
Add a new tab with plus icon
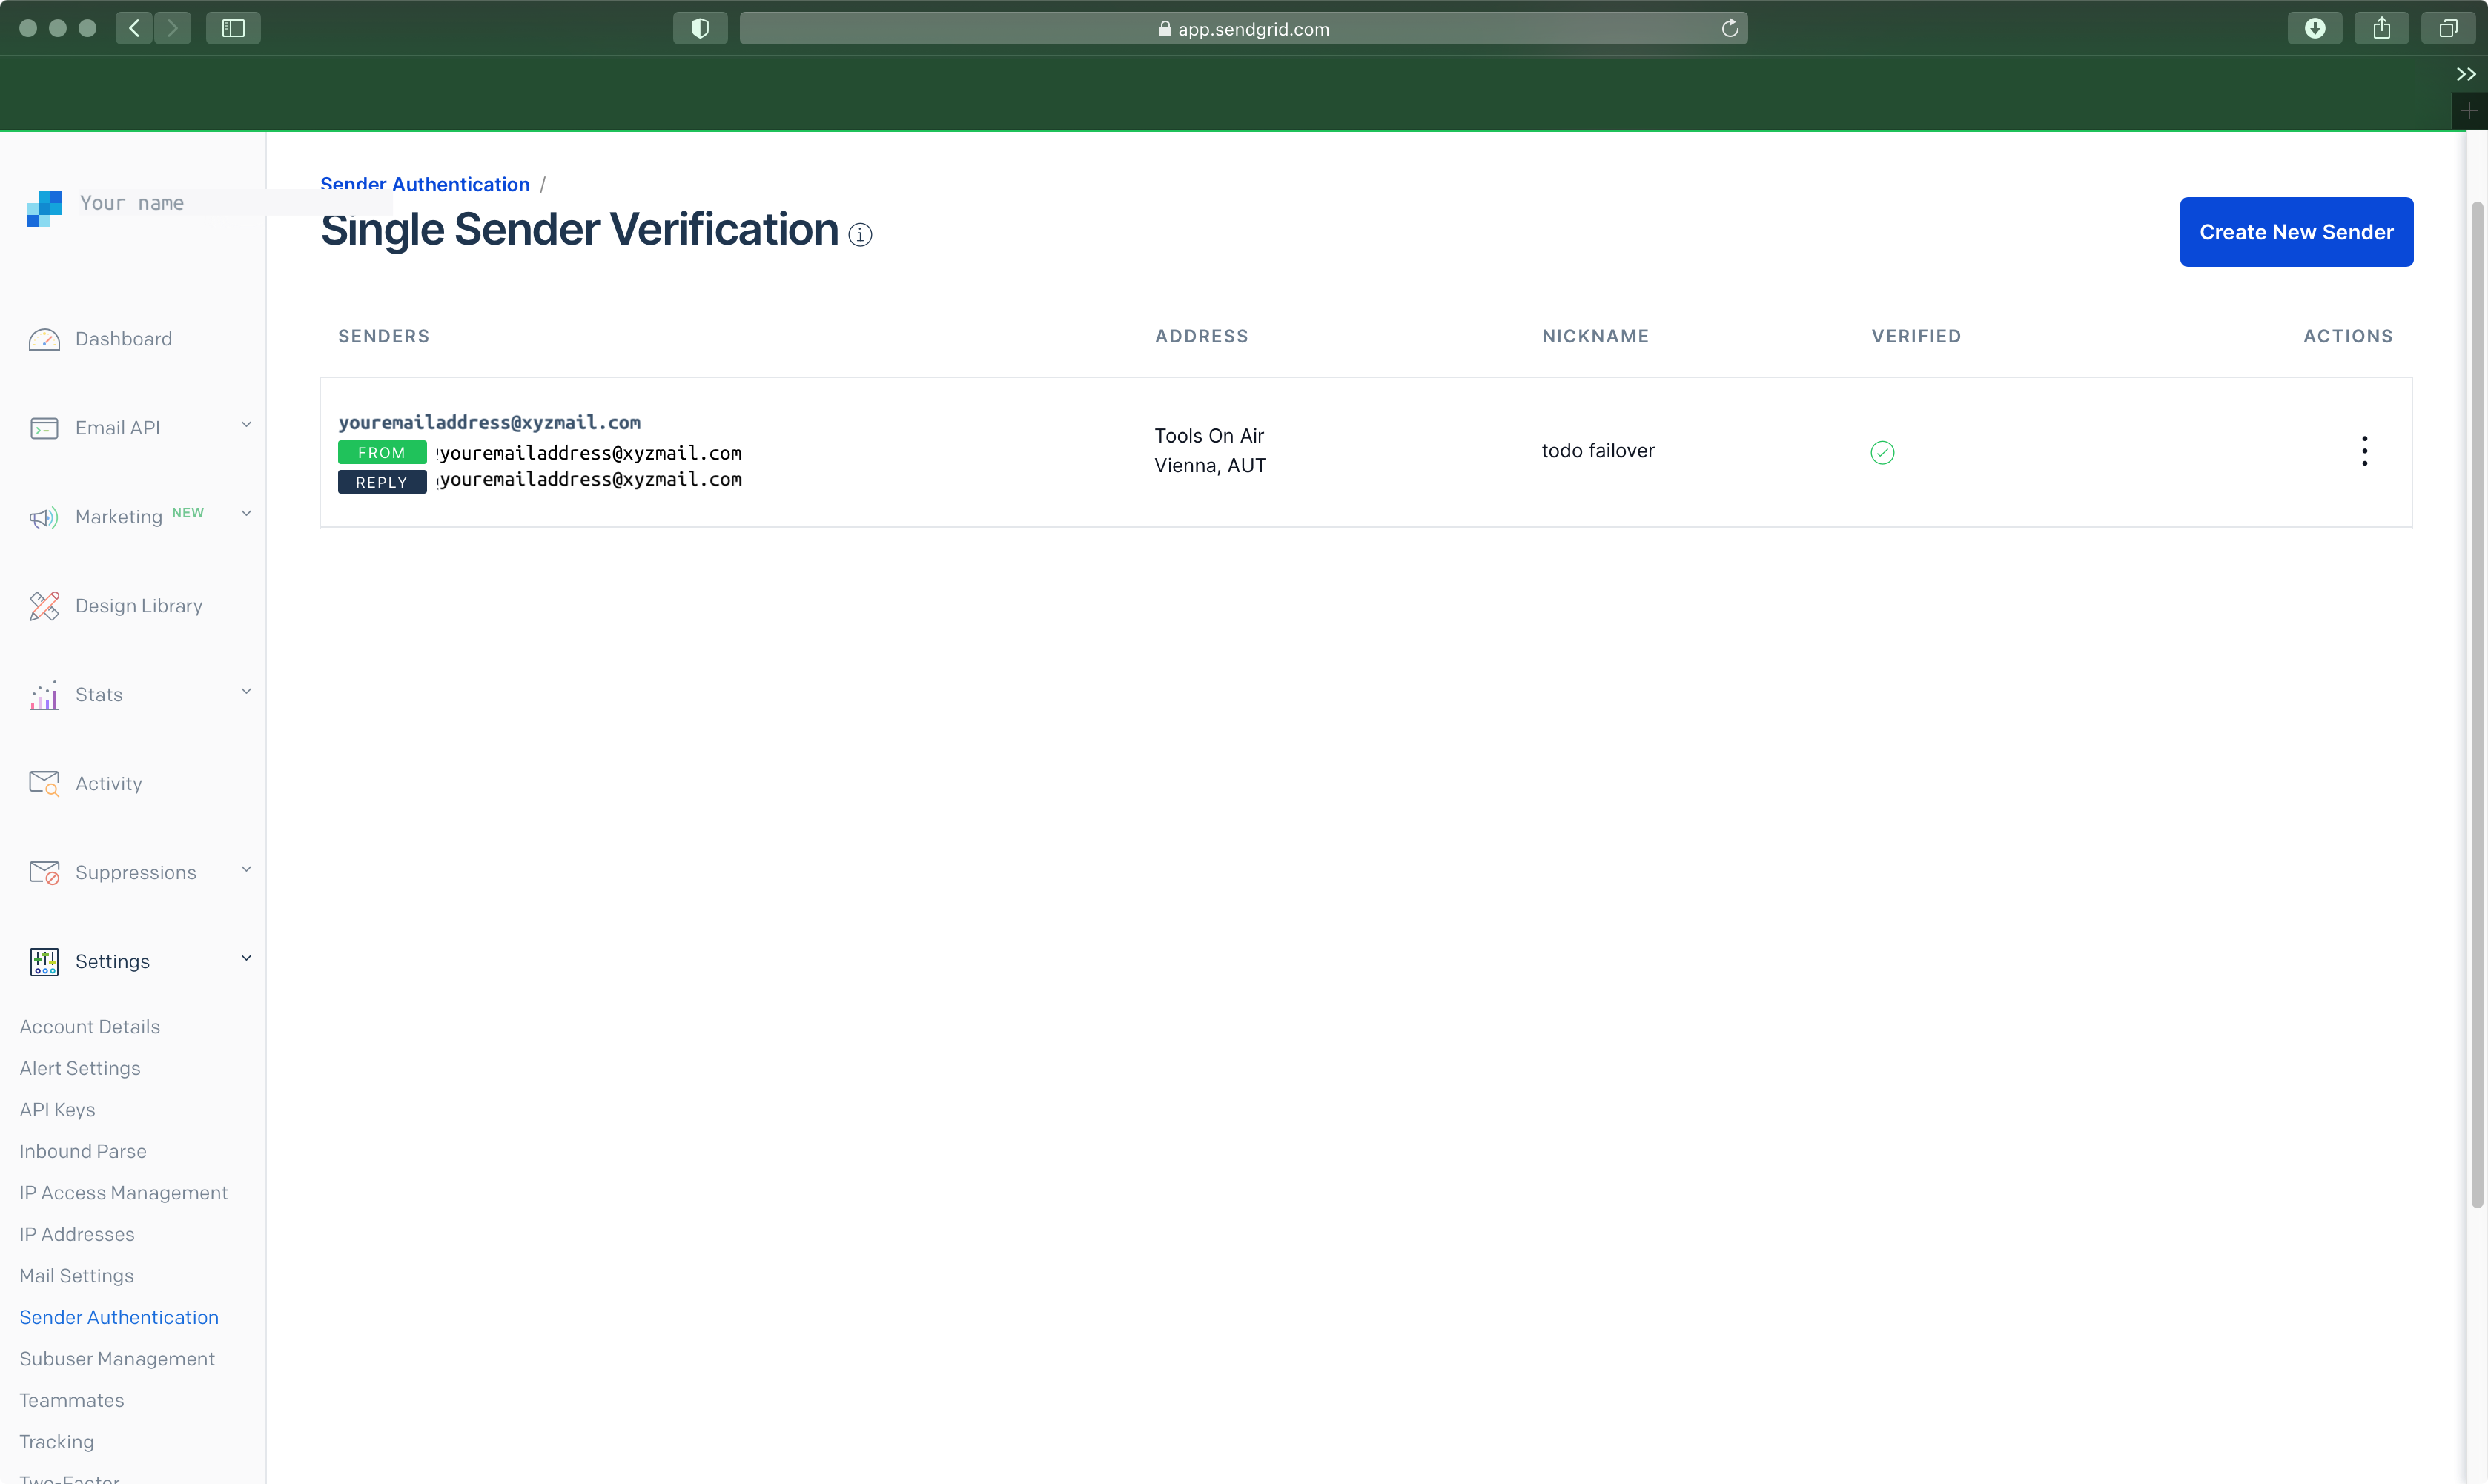2469,110
